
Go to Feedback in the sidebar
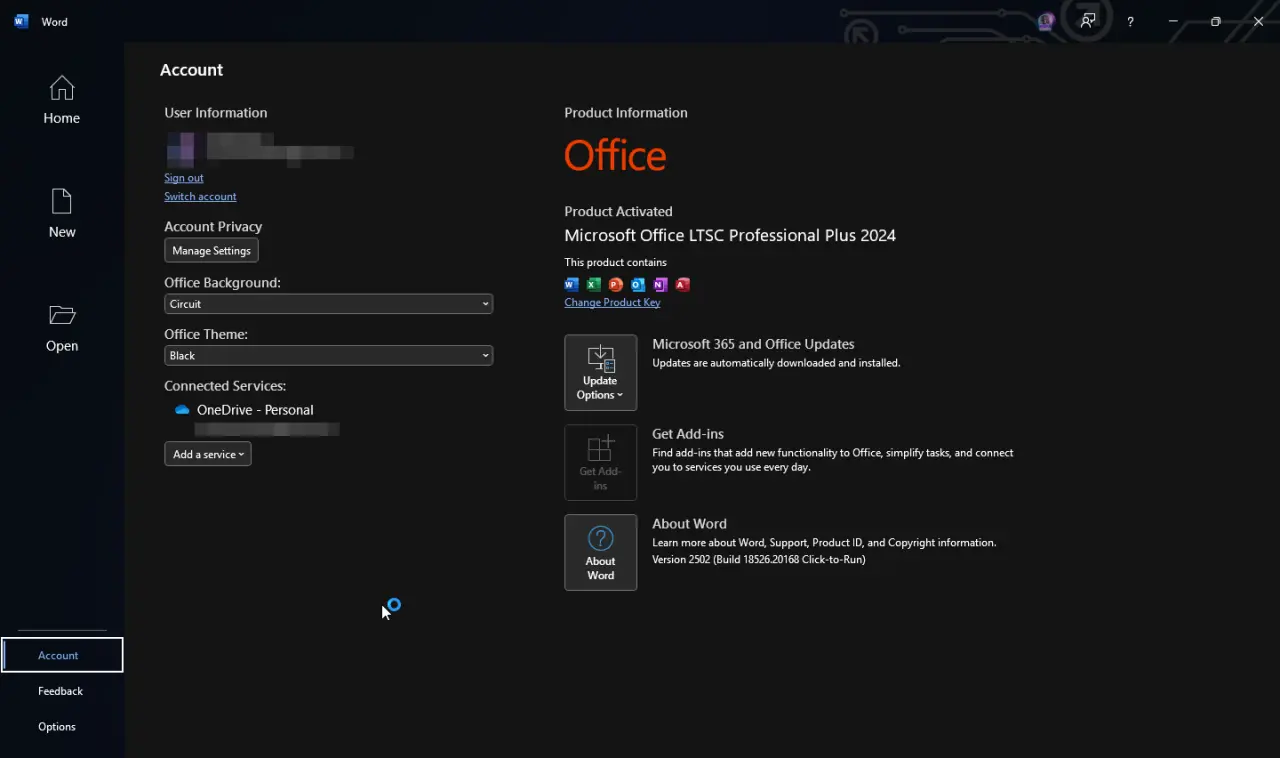click(61, 691)
